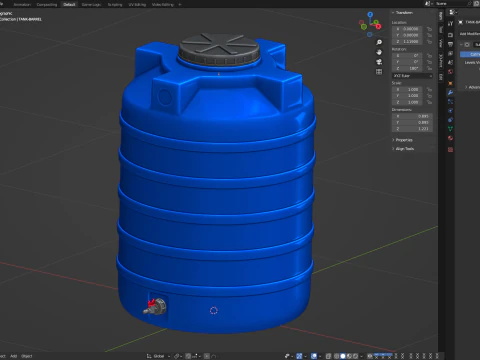Toggle lock on Location Z
The width and height of the screenshot is (480, 360).
(x=429, y=42)
